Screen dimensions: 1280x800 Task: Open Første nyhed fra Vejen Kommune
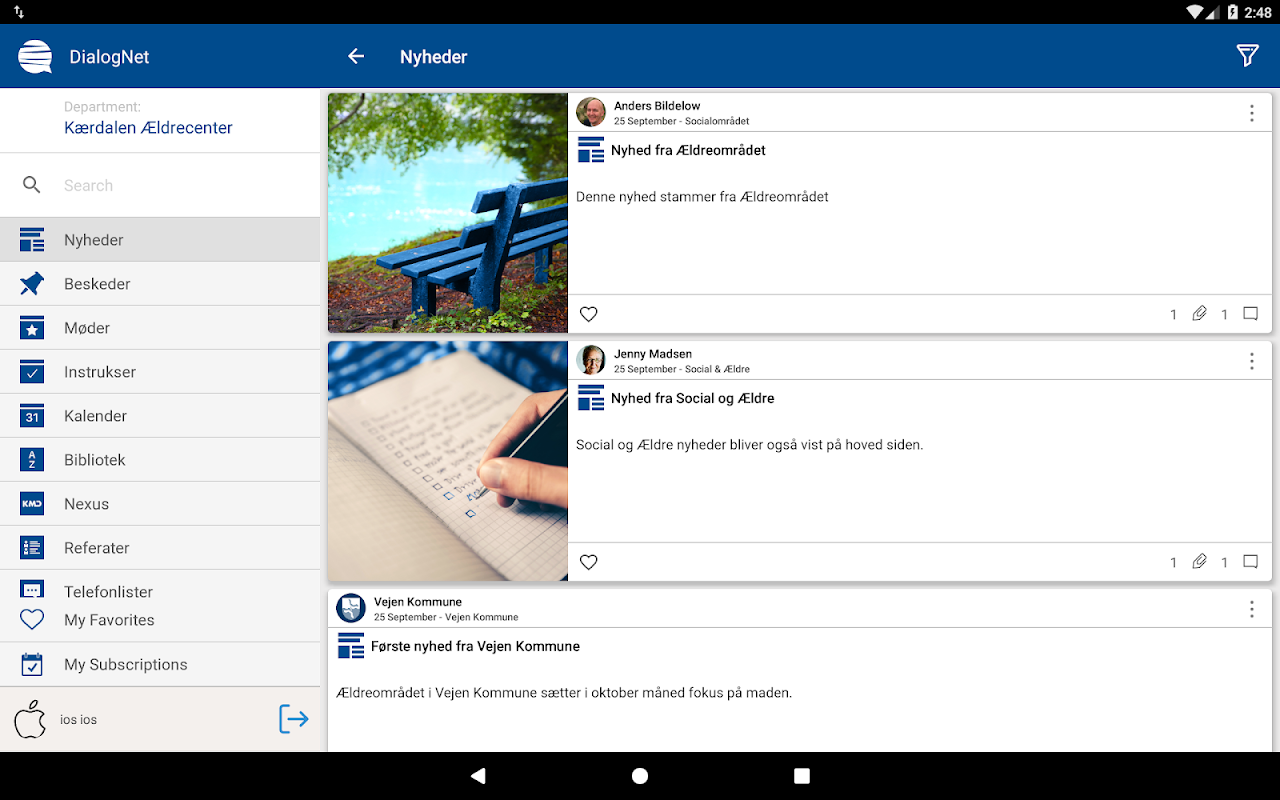(475, 646)
